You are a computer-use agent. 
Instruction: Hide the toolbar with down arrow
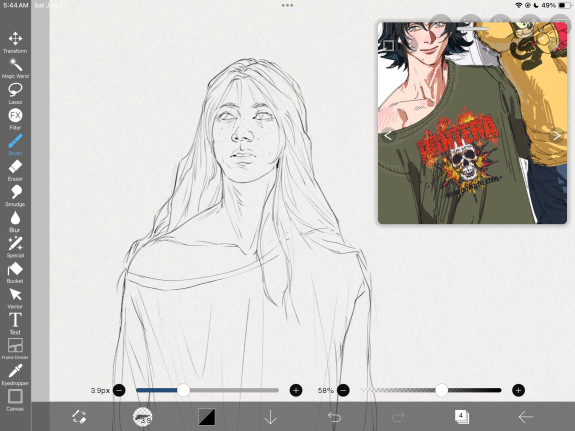[270, 417]
